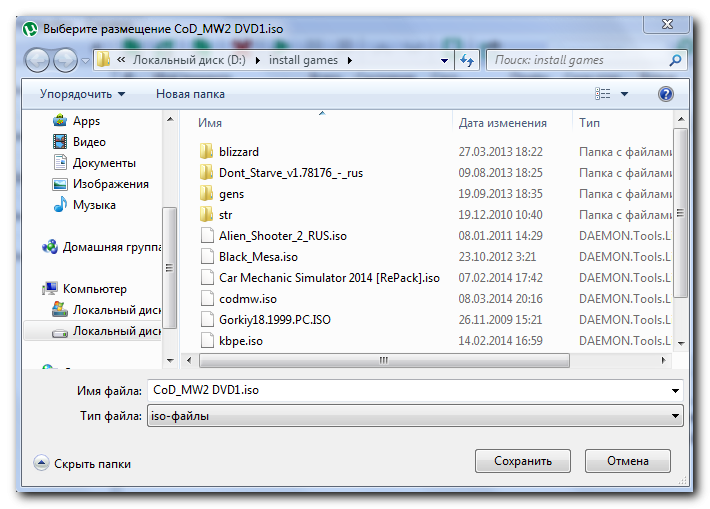Viewport: 710px width, 509px height.
Task: Select the Alien_Shooter_2_RUS.iso file
Action: click(x=283, y=236)
